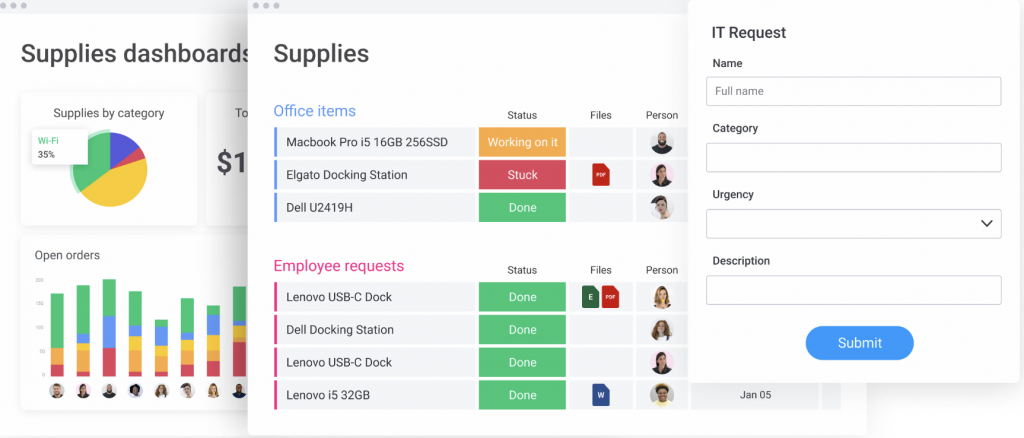Collapse the Office items group
The height and width of the screenshot is (438, 1024).
(314, 111)
